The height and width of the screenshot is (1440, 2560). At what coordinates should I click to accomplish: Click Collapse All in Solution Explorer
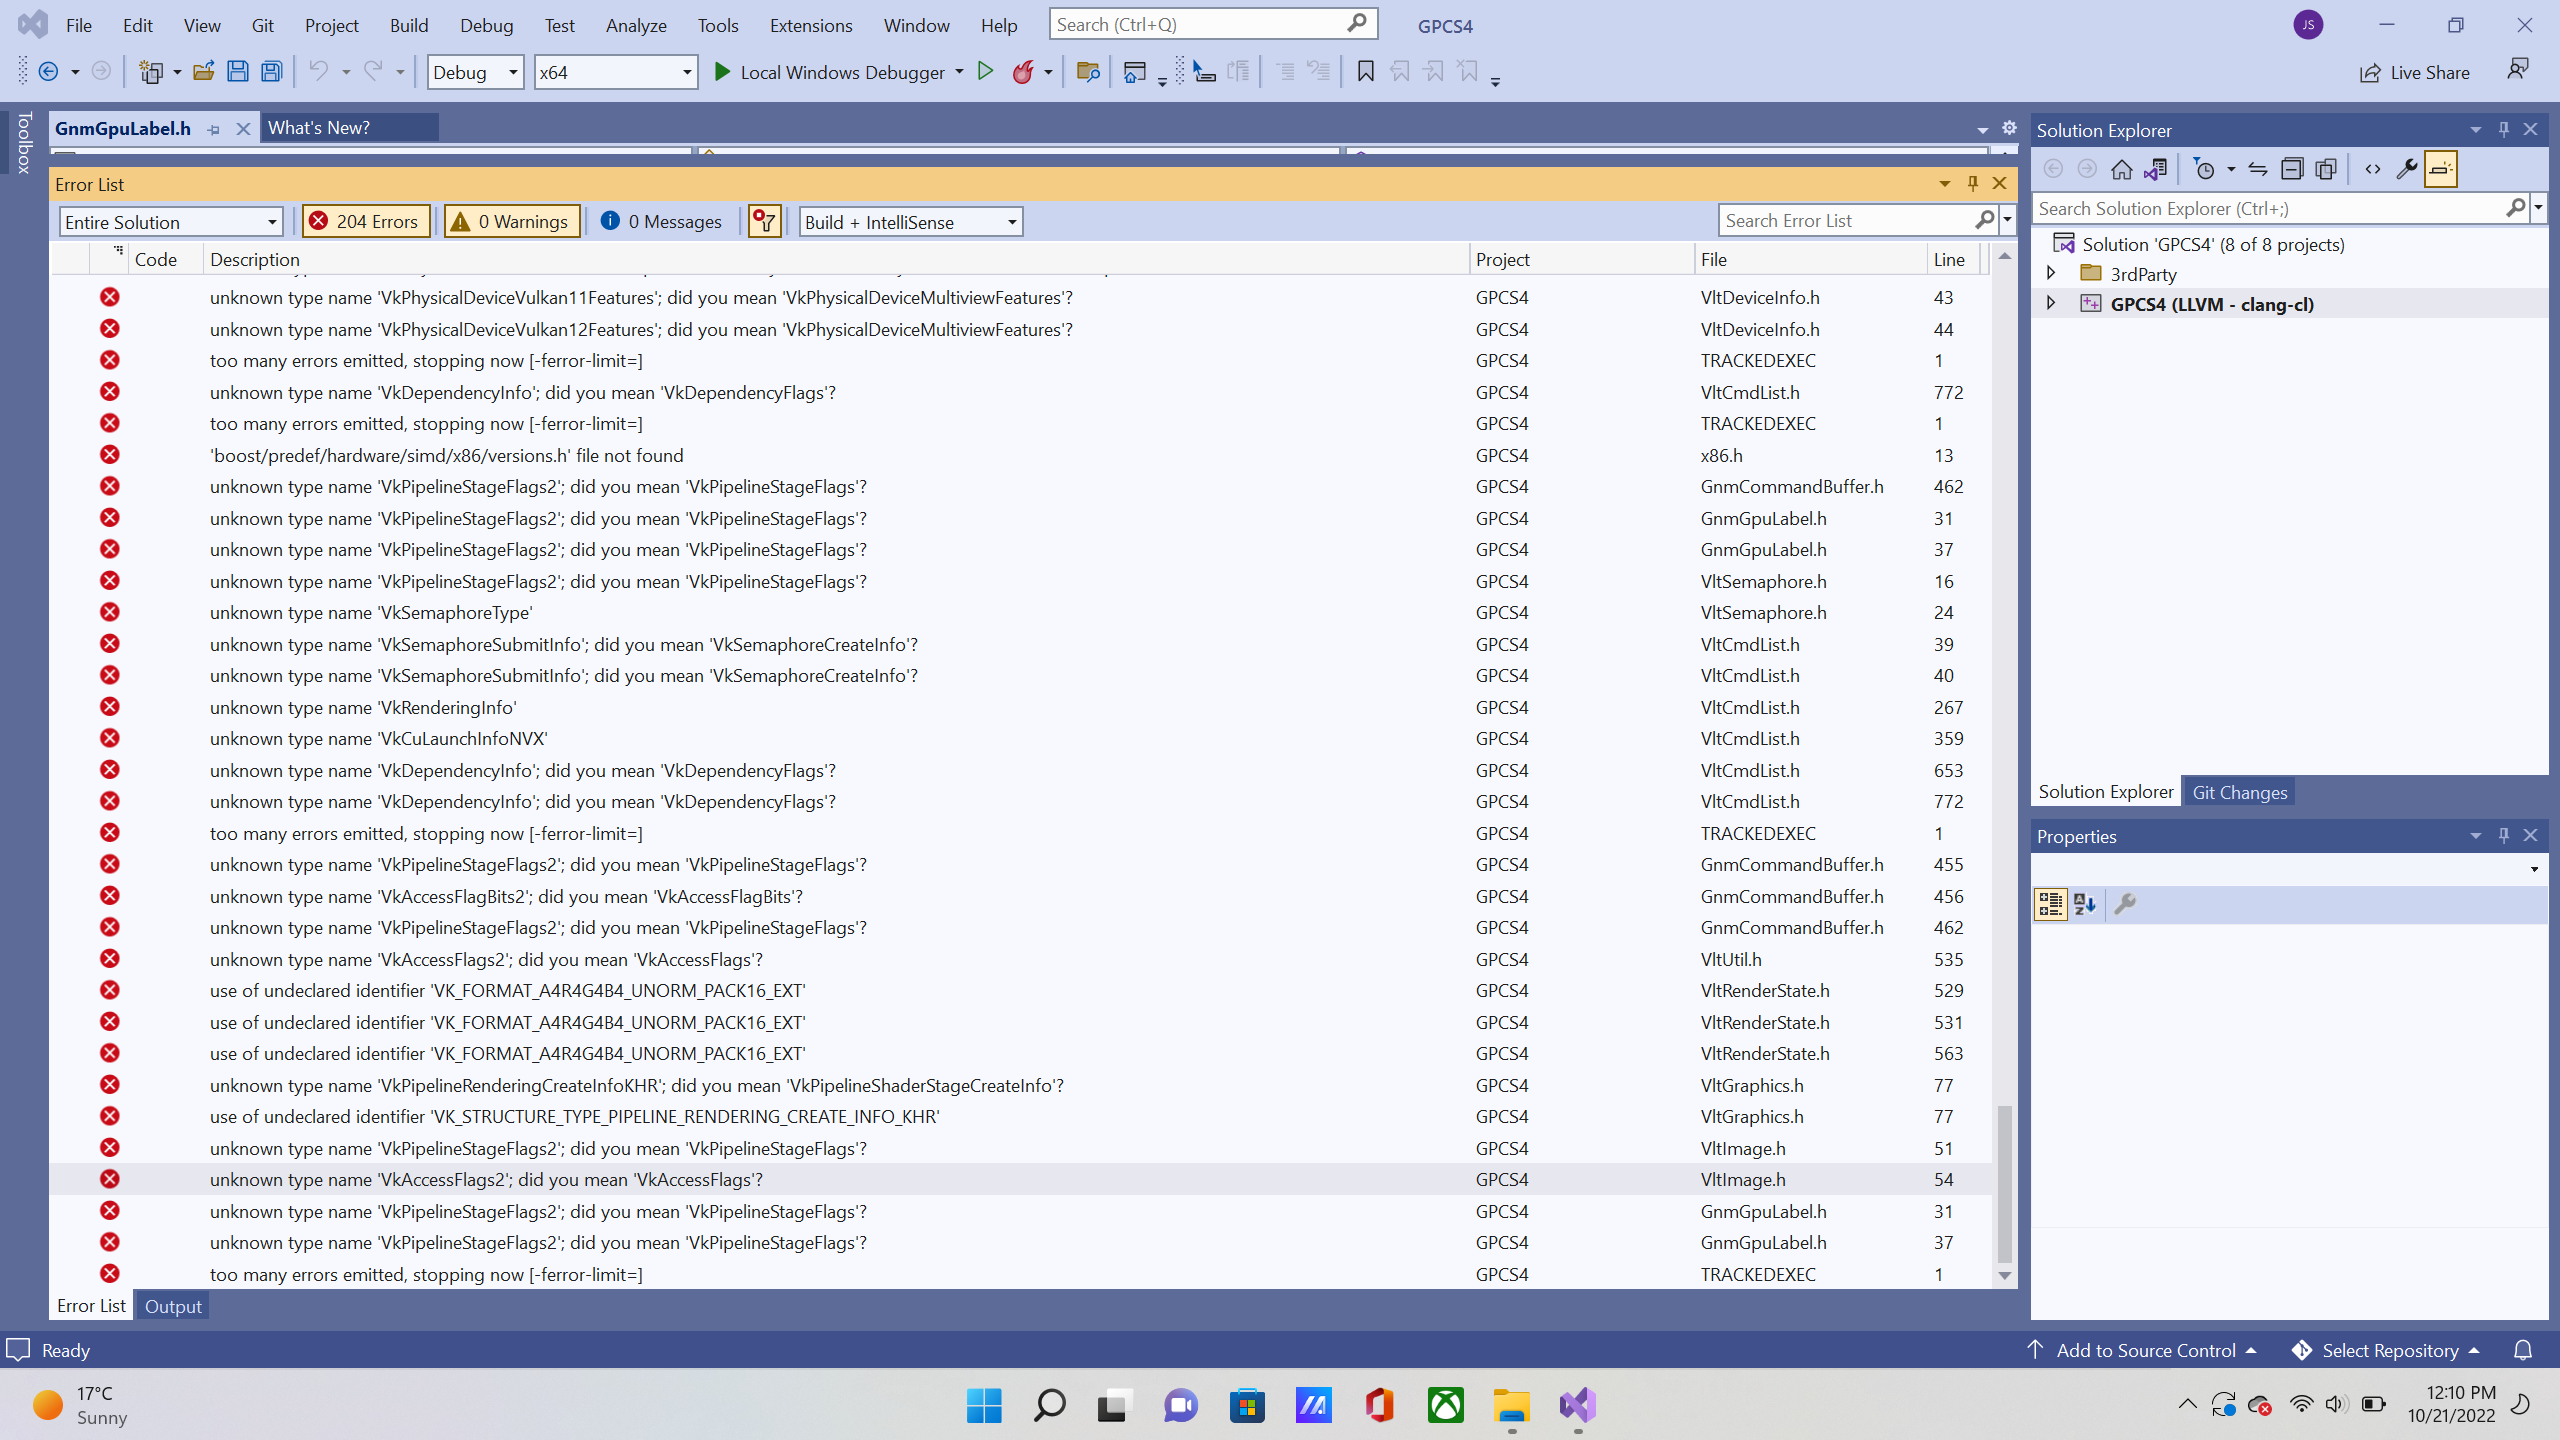[x=2292, y=169]
